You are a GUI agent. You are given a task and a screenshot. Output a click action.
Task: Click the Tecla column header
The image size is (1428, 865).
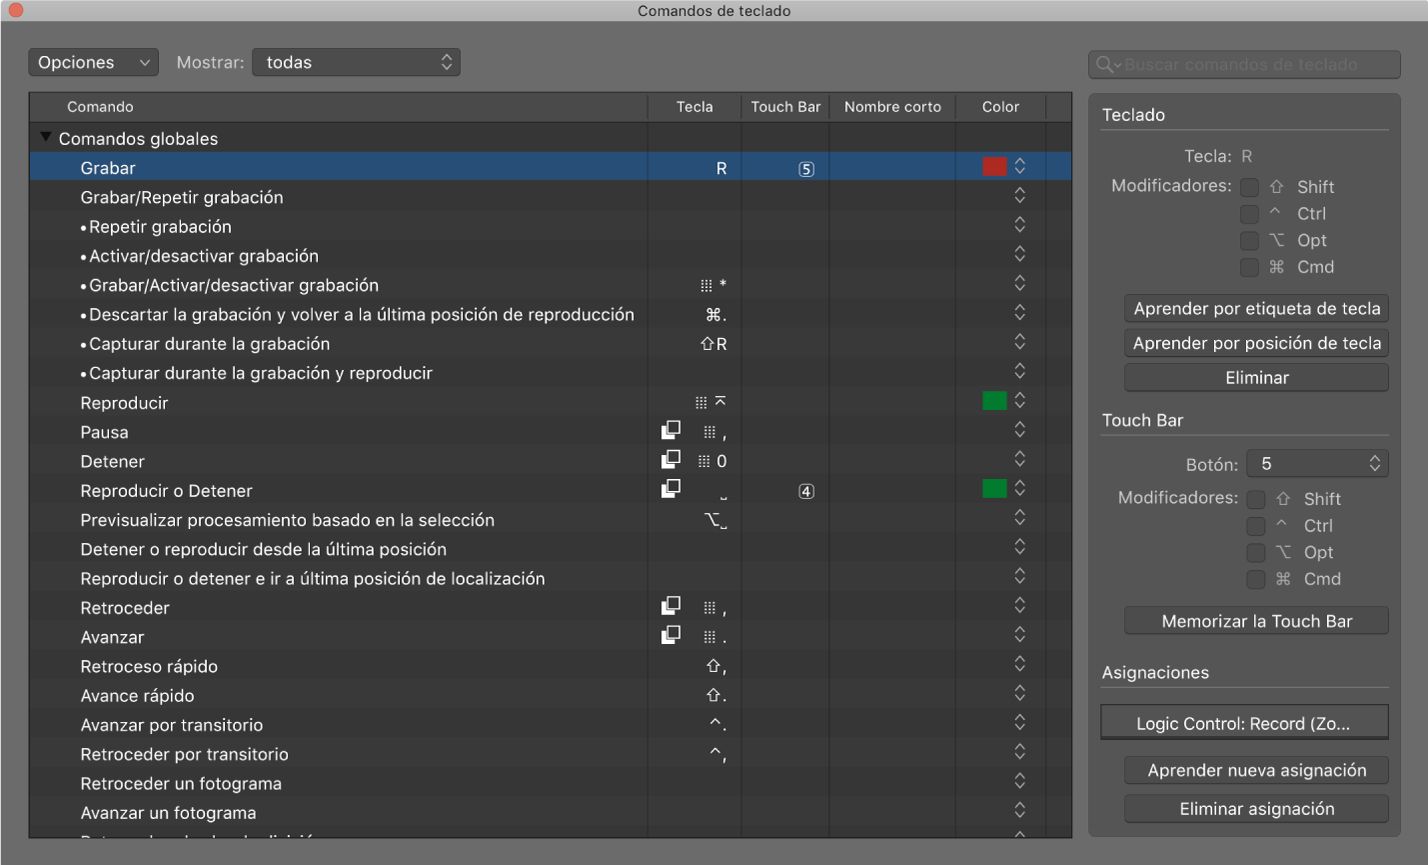click(x=695, y=107)
